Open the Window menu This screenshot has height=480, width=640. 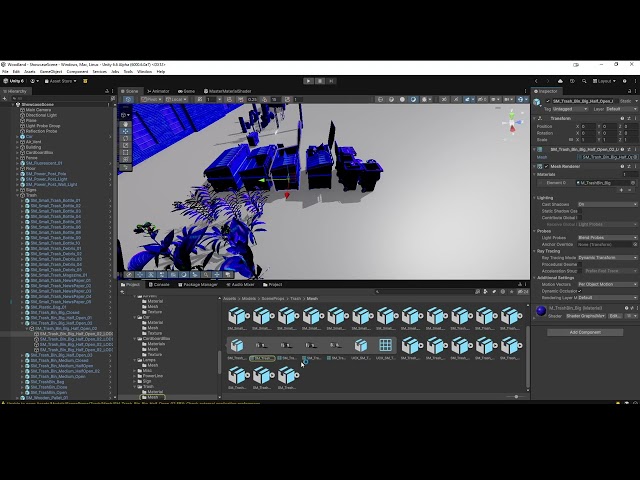click(144, 71)
